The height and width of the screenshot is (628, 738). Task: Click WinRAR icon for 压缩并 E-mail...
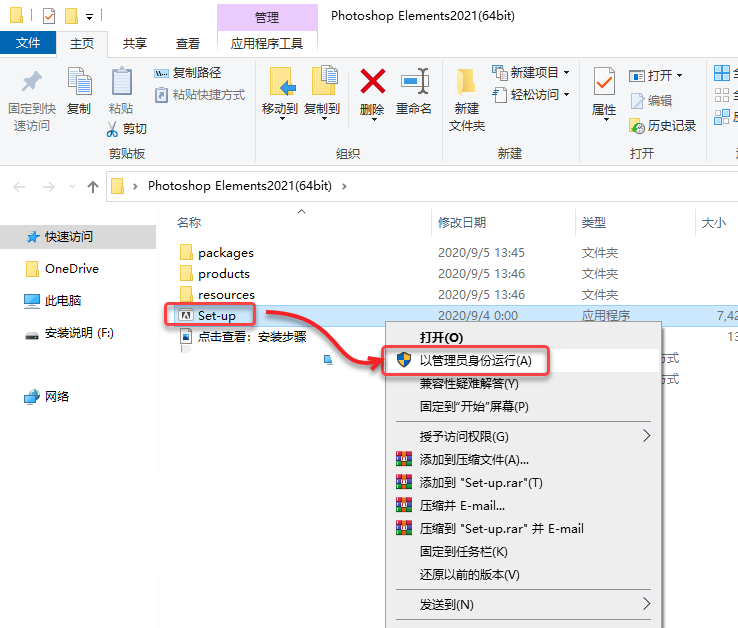click(x=404, y=506)
